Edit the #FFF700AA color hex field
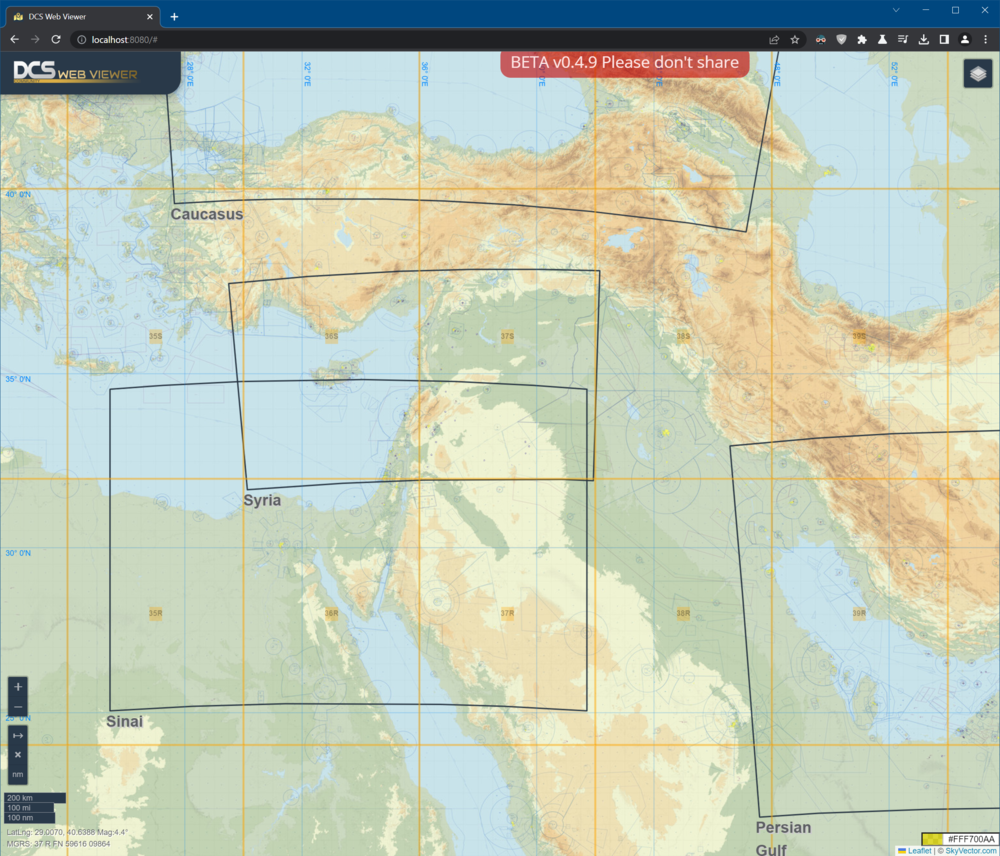The height and width of the screenshot is (856, 1000). click(x=971, y=839)
